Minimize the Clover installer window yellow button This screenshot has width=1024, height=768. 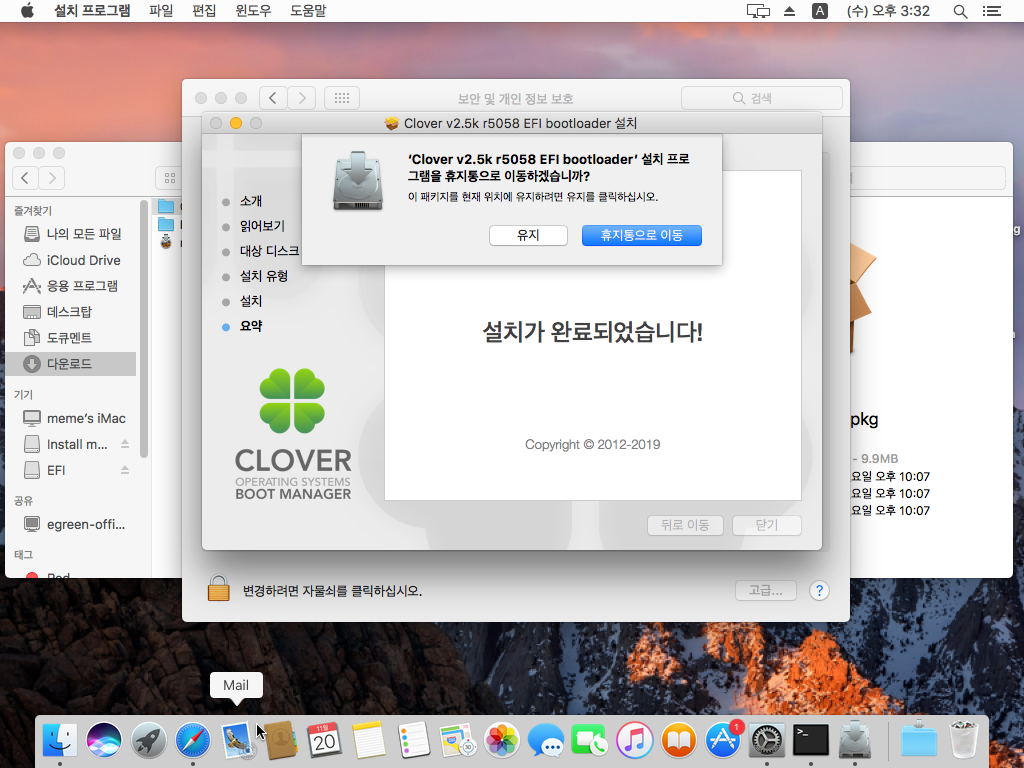[236, 123]
